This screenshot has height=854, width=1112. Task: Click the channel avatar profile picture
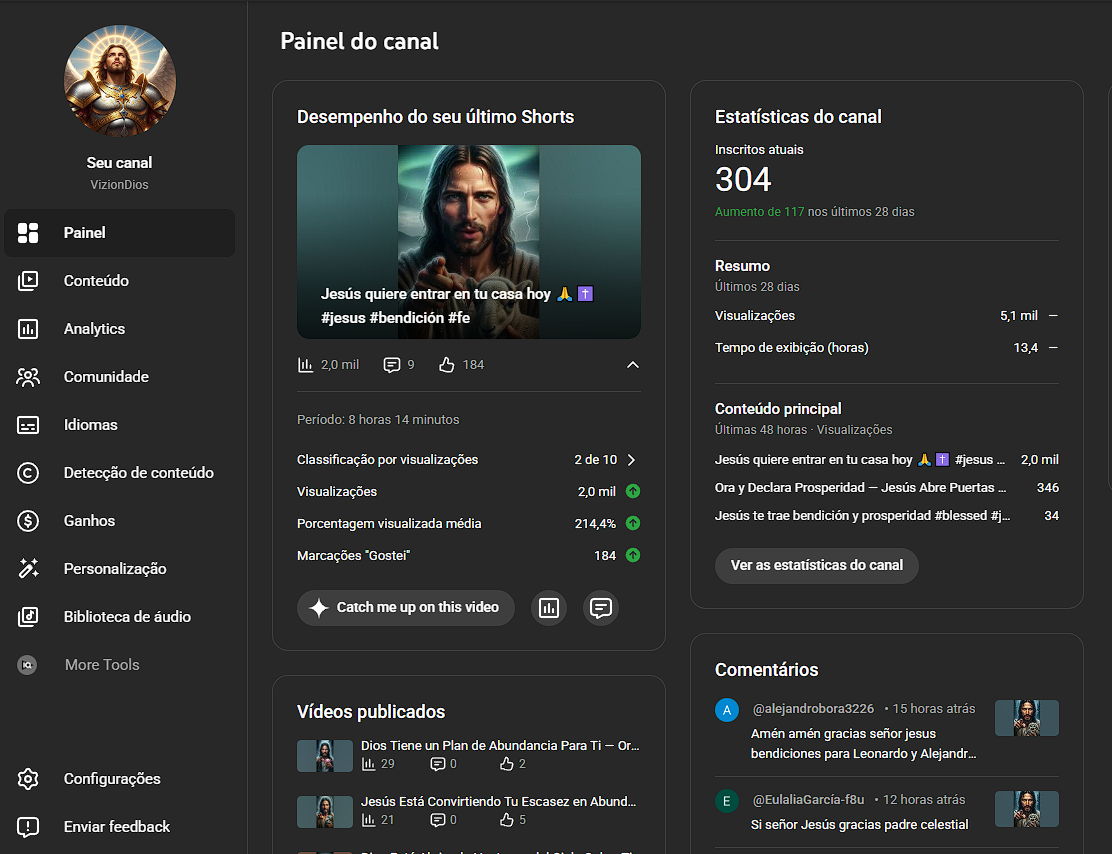(120, 81)
